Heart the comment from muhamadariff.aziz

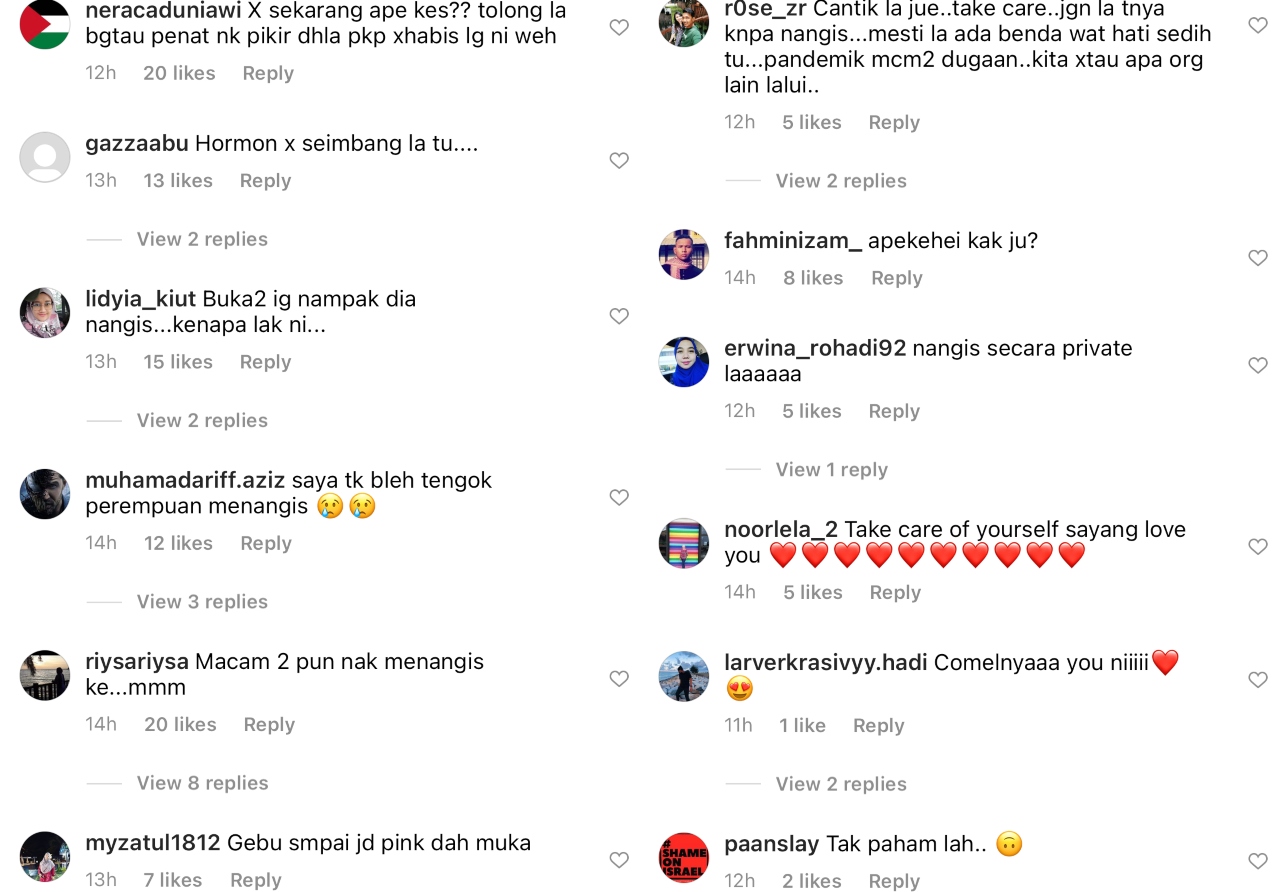coord(619,497)
